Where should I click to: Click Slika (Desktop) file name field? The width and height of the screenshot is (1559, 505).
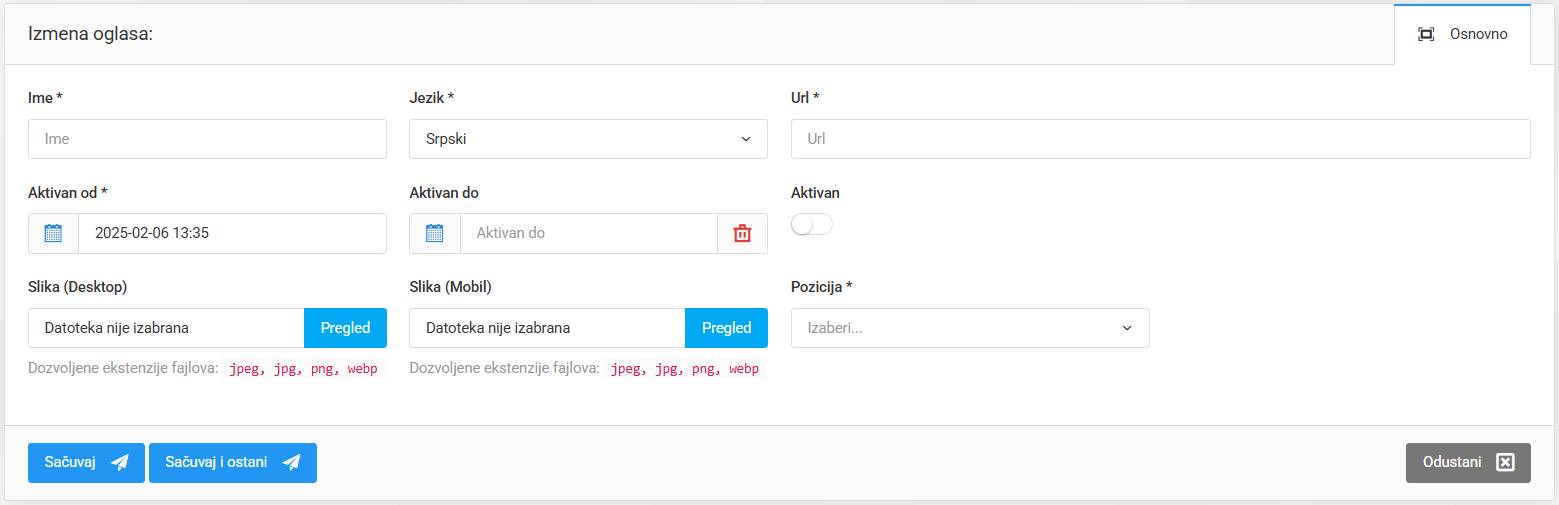point(166,328)
